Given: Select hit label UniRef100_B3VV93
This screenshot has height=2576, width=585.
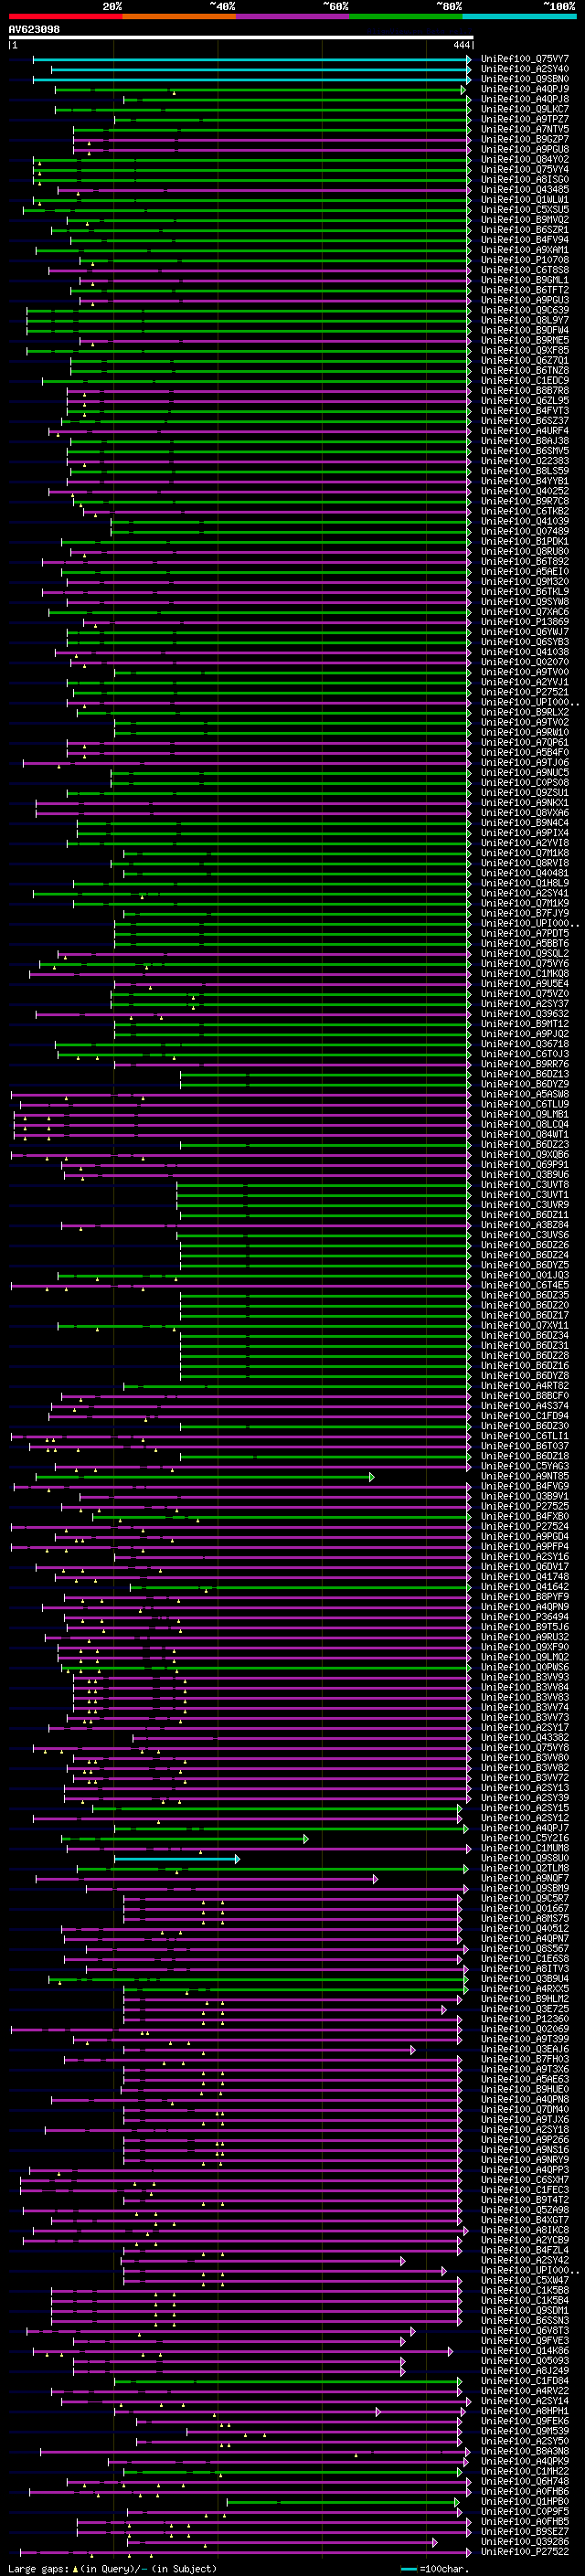Looking at the screenshot, I should (524, 1677).
